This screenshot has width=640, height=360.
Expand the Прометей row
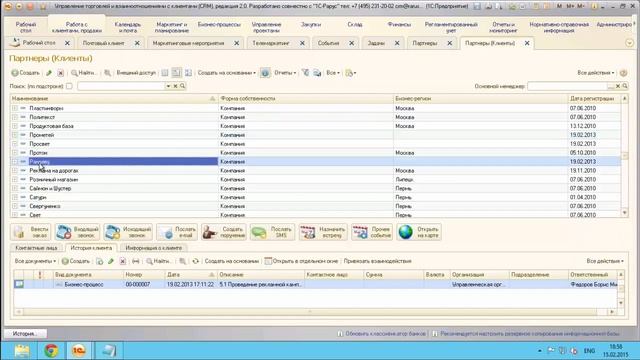(15, 135)
